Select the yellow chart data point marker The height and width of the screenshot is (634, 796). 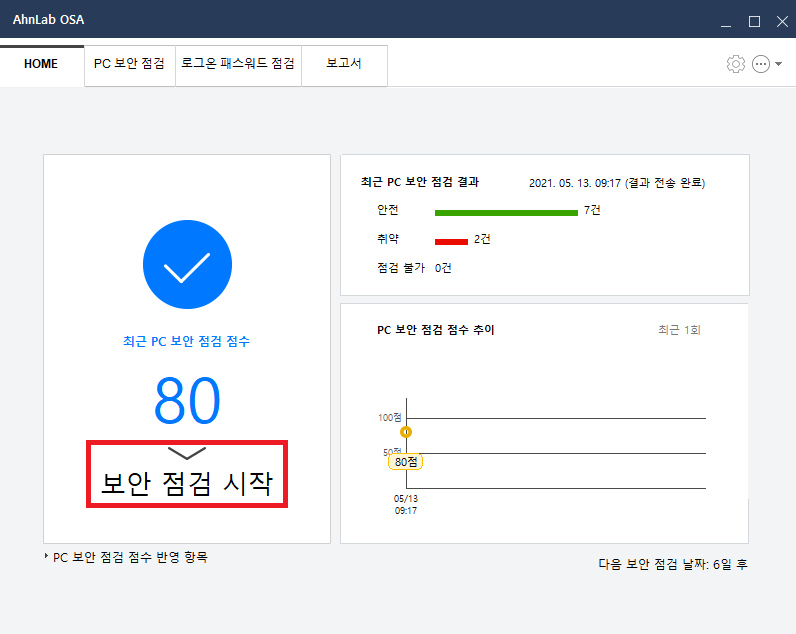(x=406, y=432)
